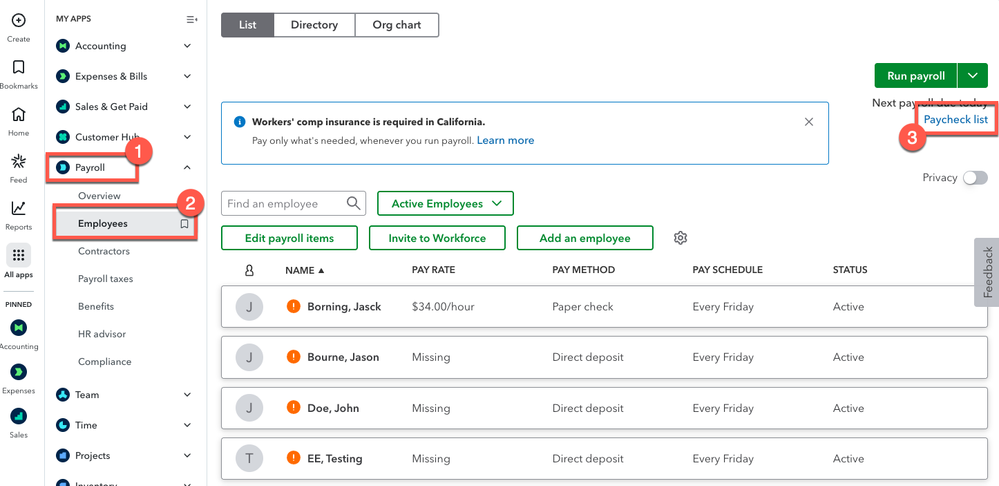Open the Feed icon

click(18, 162)
